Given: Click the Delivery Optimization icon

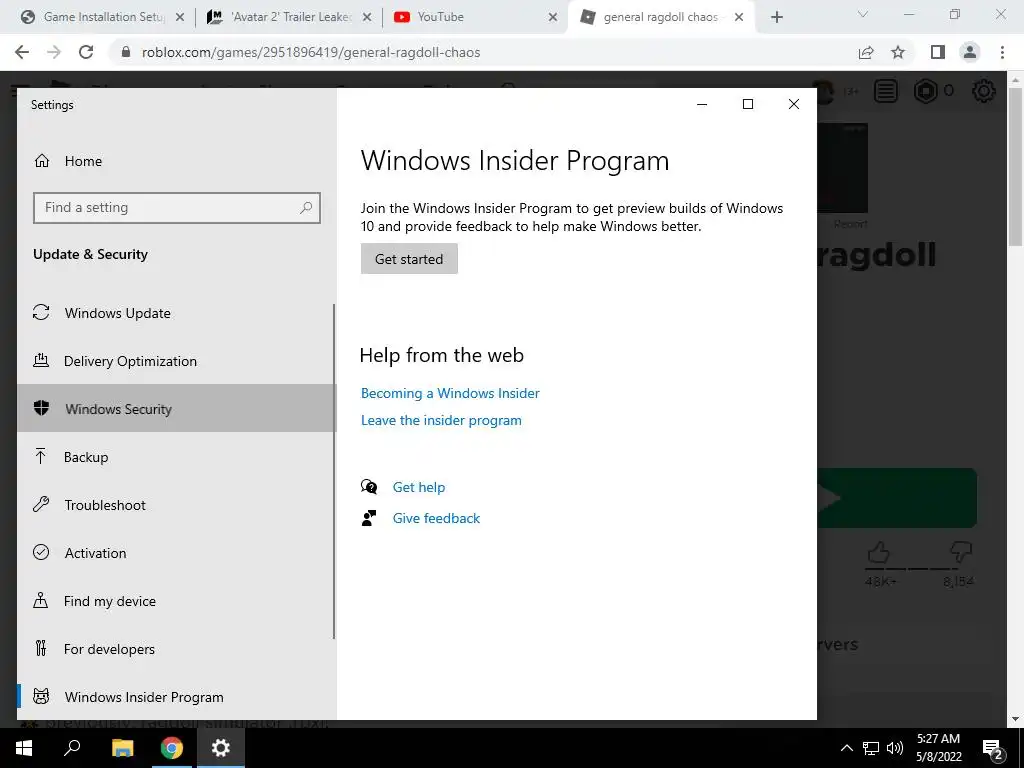Looking at the screenshot, I should (x=41, y=360).
